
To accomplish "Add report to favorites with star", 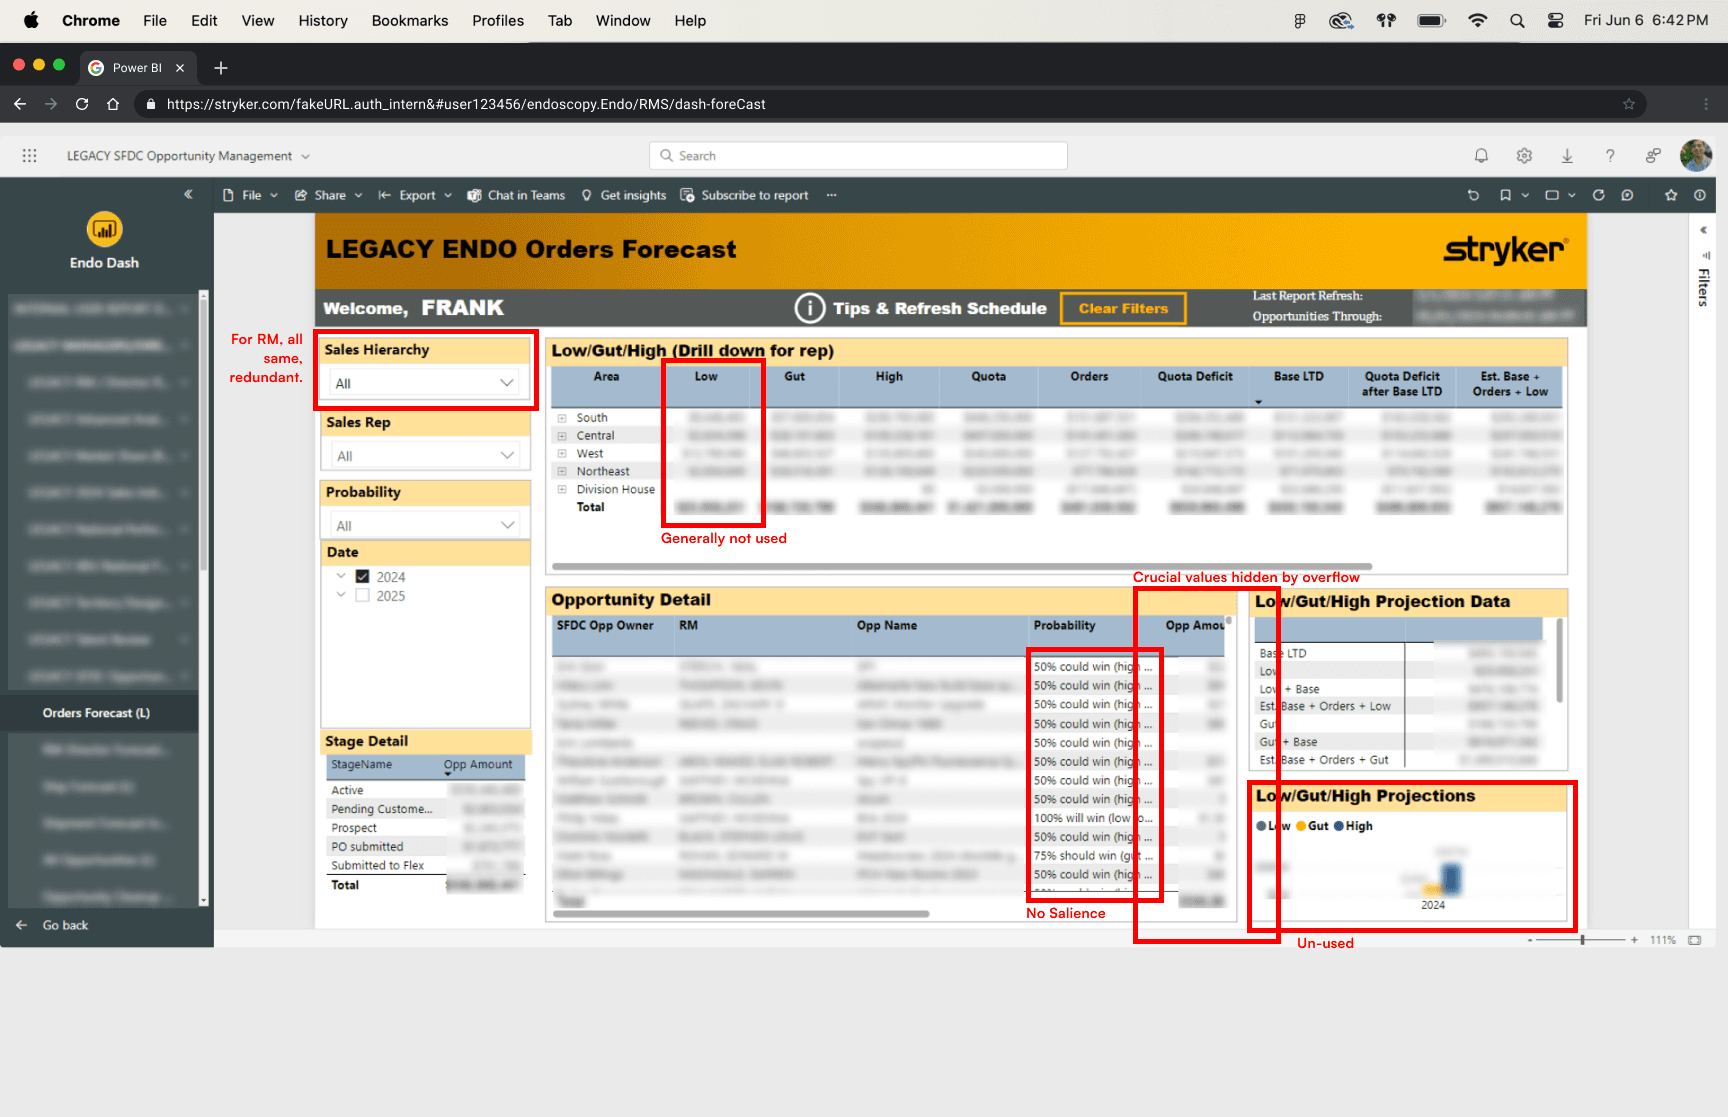I will click(1671, 195).
